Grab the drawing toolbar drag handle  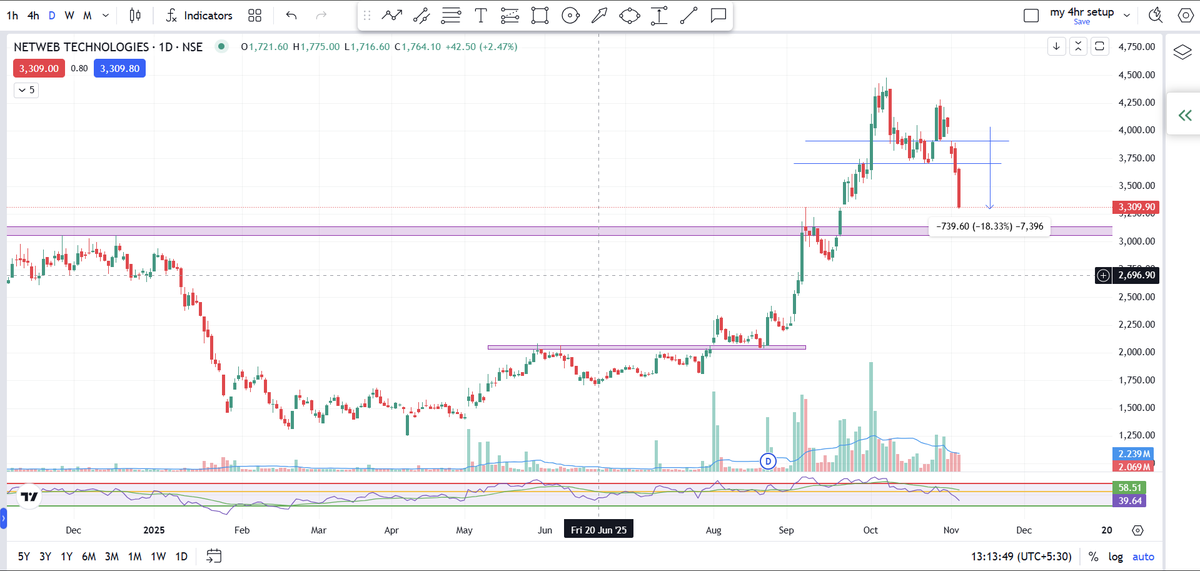(x=367, y=16)
